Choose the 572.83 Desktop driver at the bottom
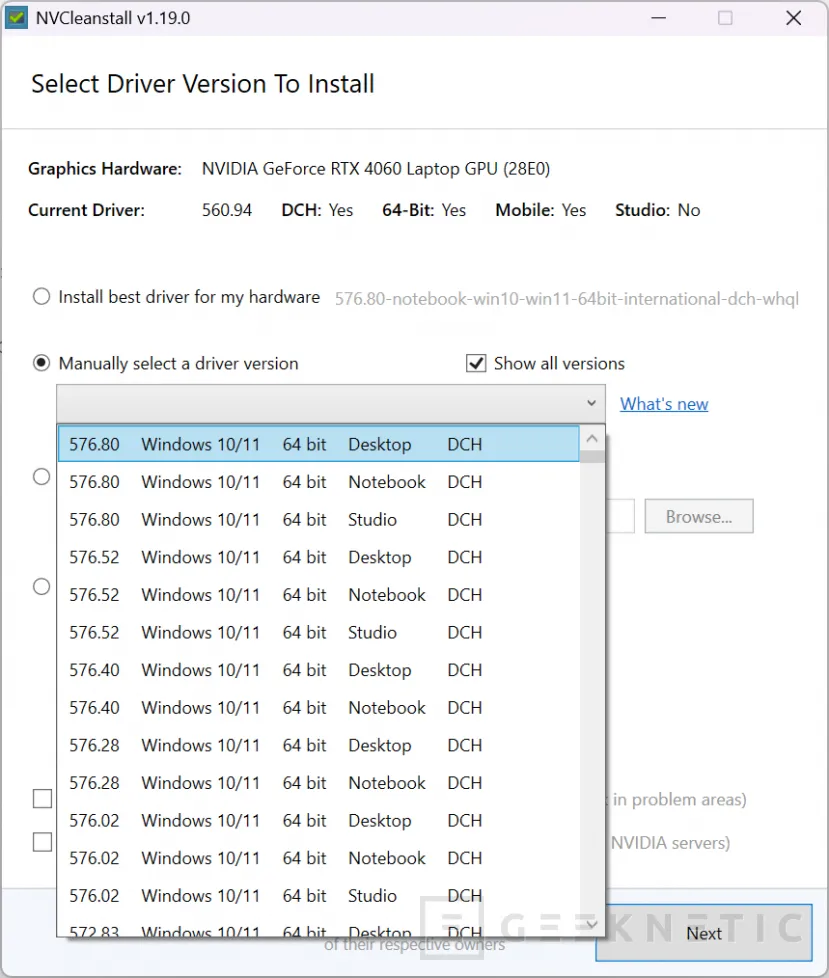Screen dimensions: 829x978 (300, 929)
